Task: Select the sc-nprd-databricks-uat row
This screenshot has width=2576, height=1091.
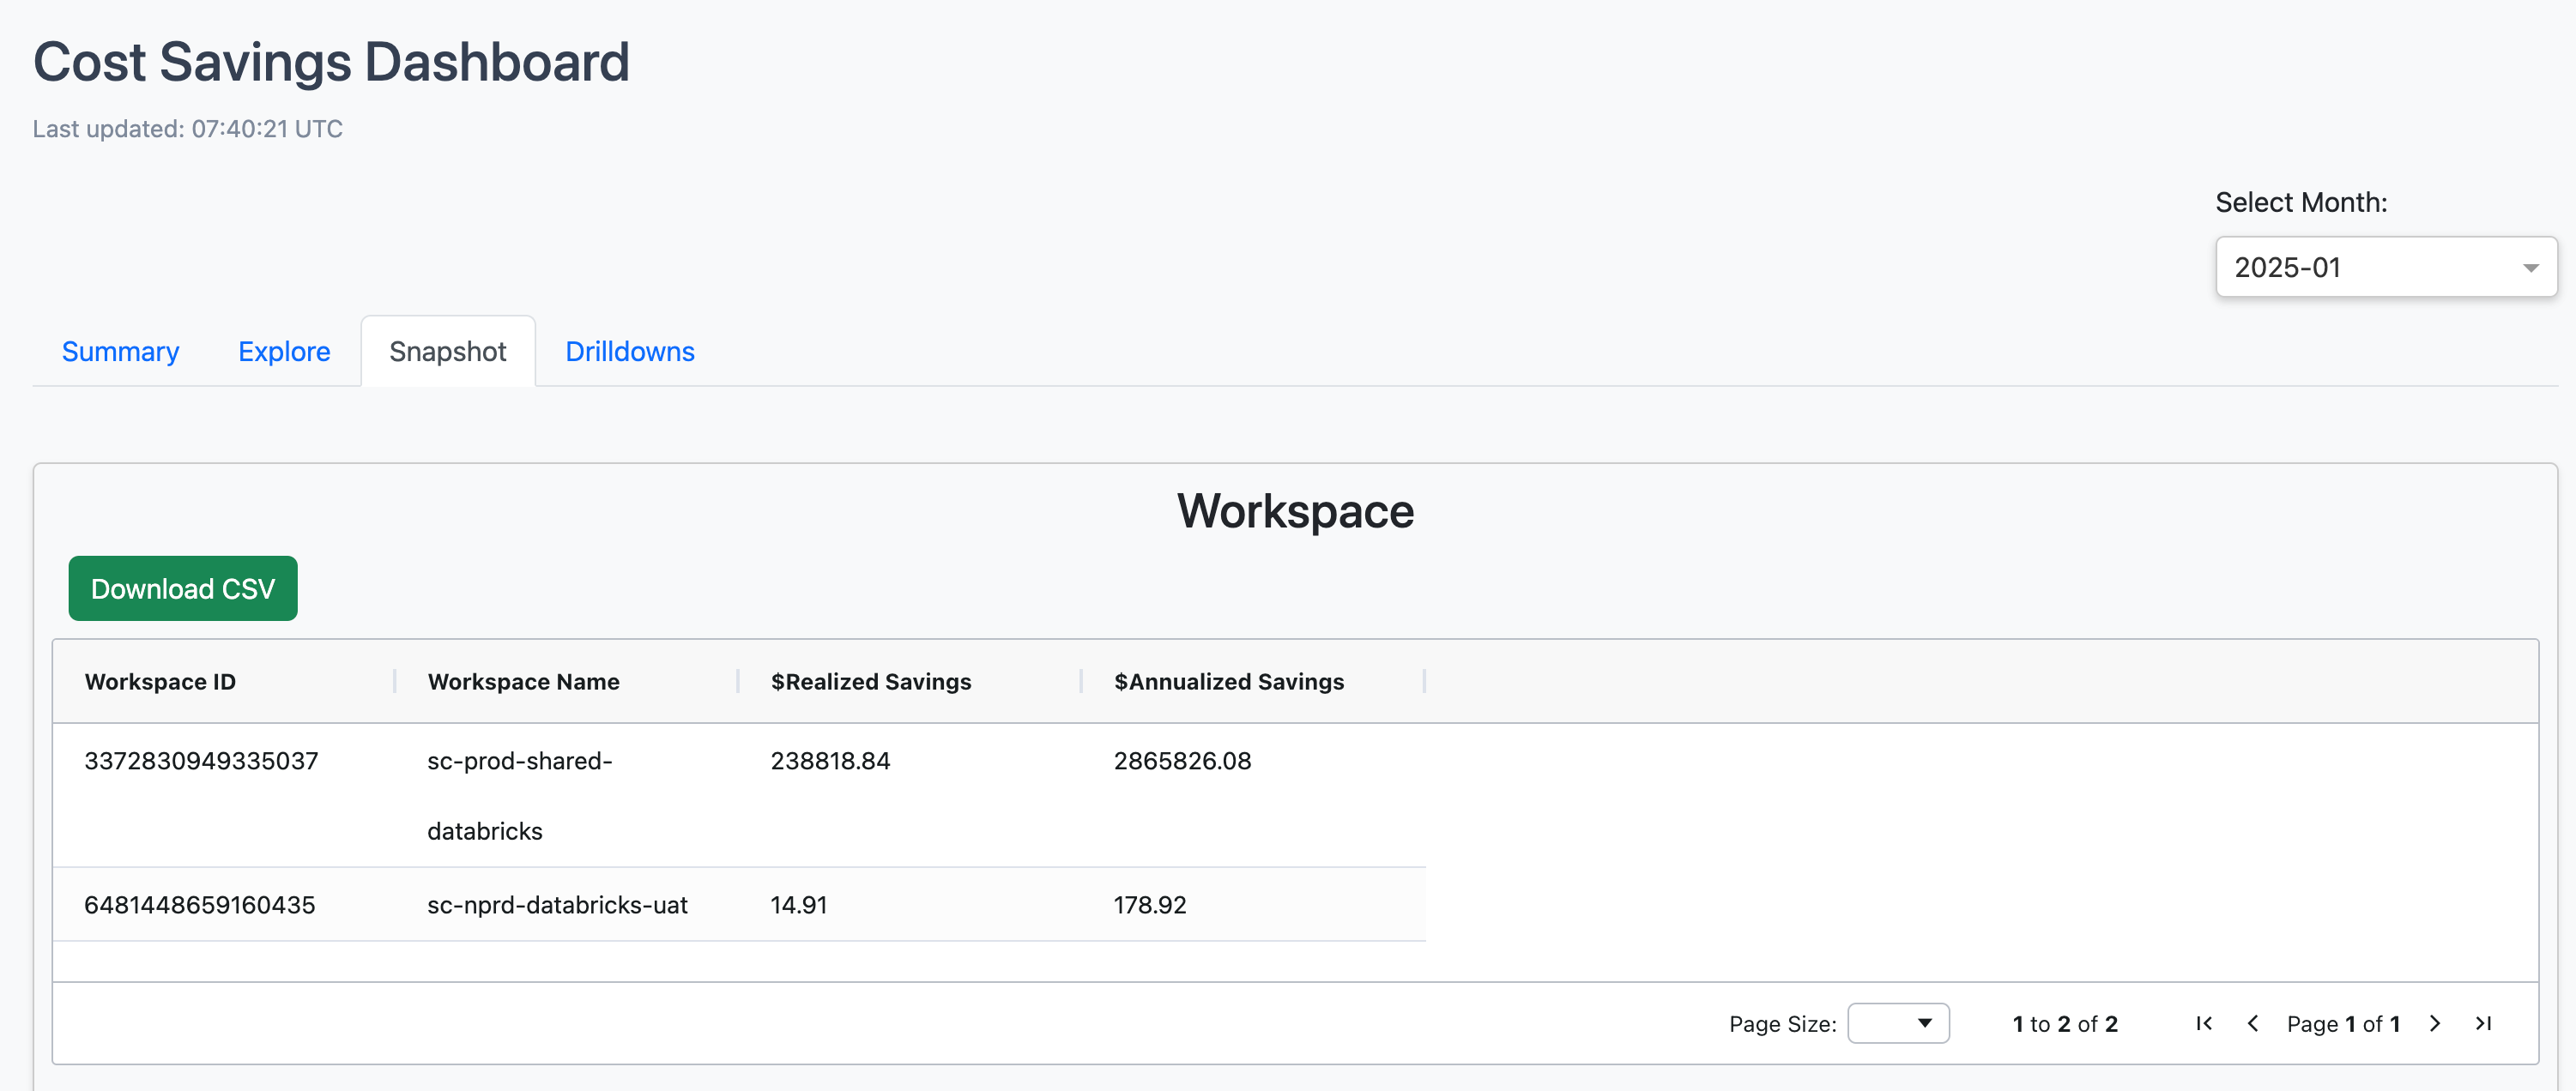Action: point(557,904)
